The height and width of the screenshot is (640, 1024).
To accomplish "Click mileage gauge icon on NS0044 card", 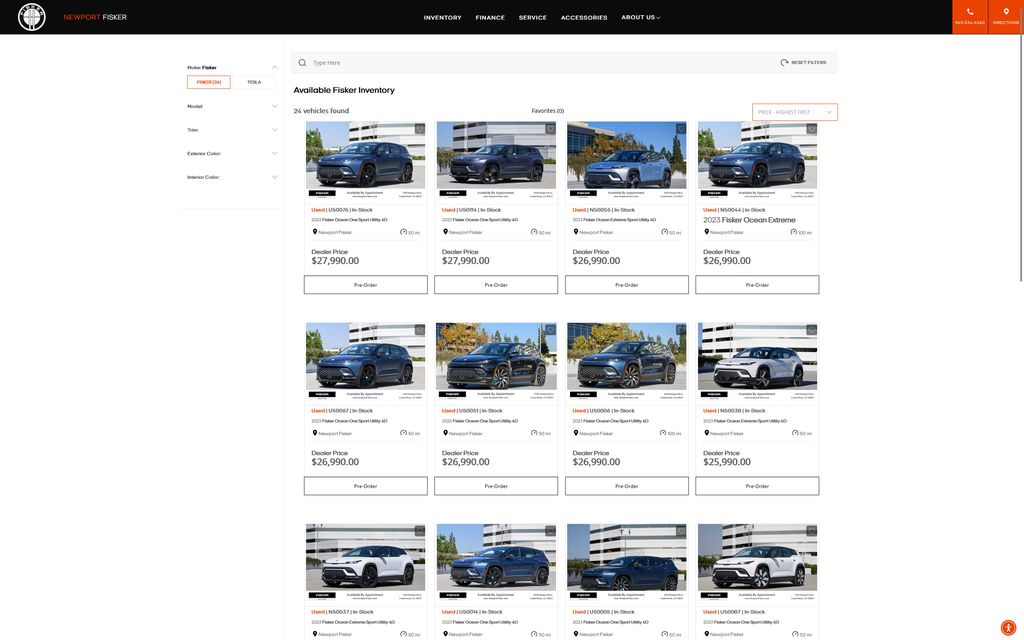I will pyautogui.click(x=794, y=232).
